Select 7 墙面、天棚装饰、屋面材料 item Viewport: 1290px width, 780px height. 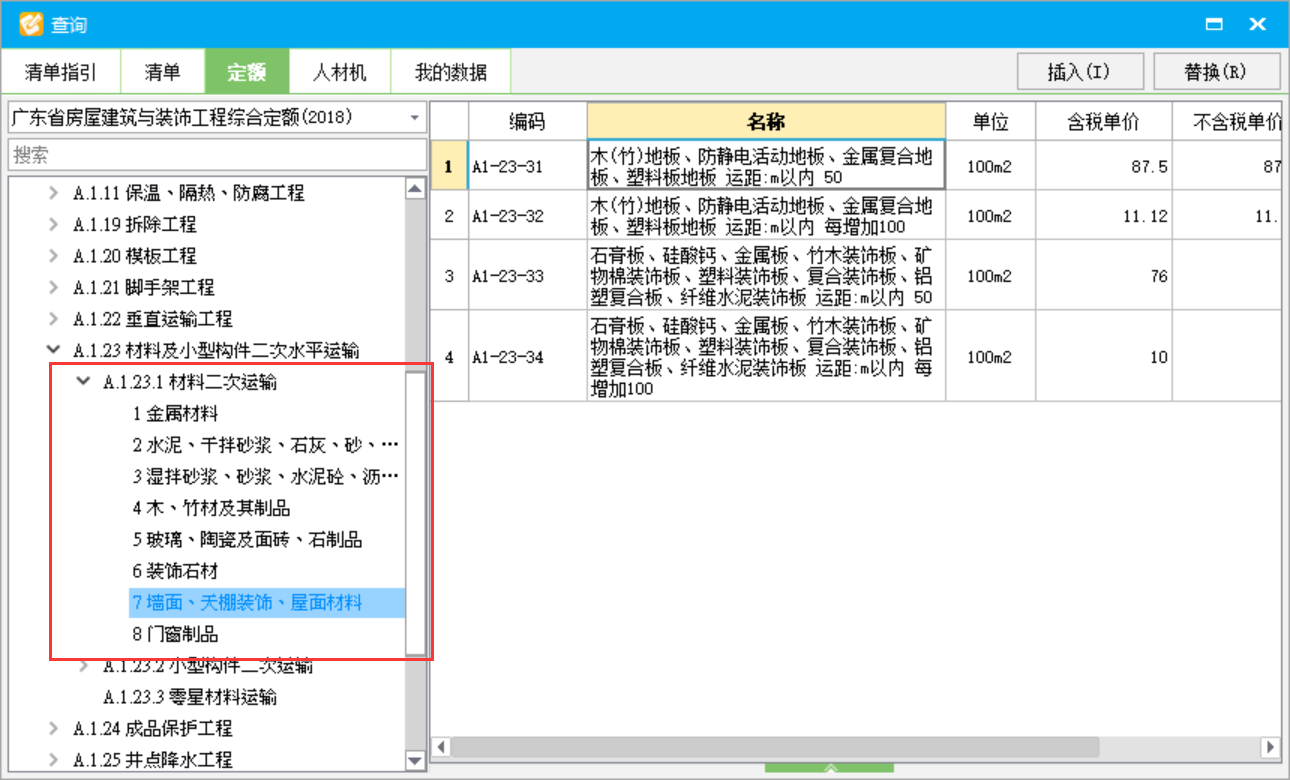point(266,603)
